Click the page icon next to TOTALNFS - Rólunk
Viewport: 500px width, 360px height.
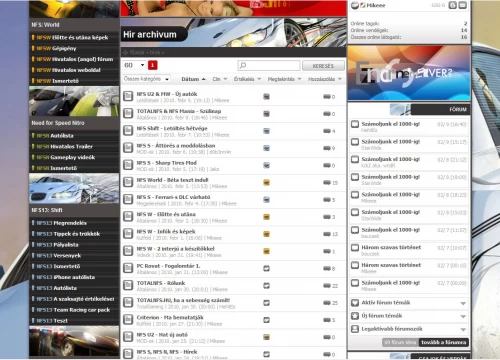pyautogui.click(x=128, y=285)
